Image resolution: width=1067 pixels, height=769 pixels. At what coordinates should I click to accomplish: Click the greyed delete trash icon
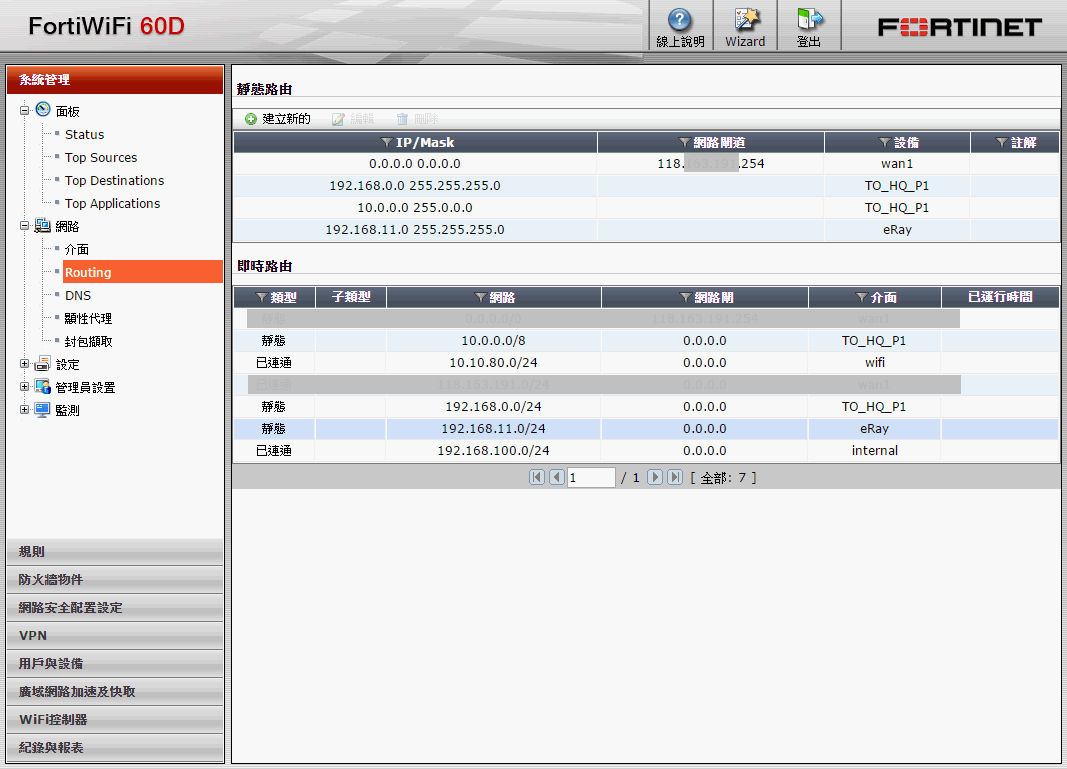[402, 119]
